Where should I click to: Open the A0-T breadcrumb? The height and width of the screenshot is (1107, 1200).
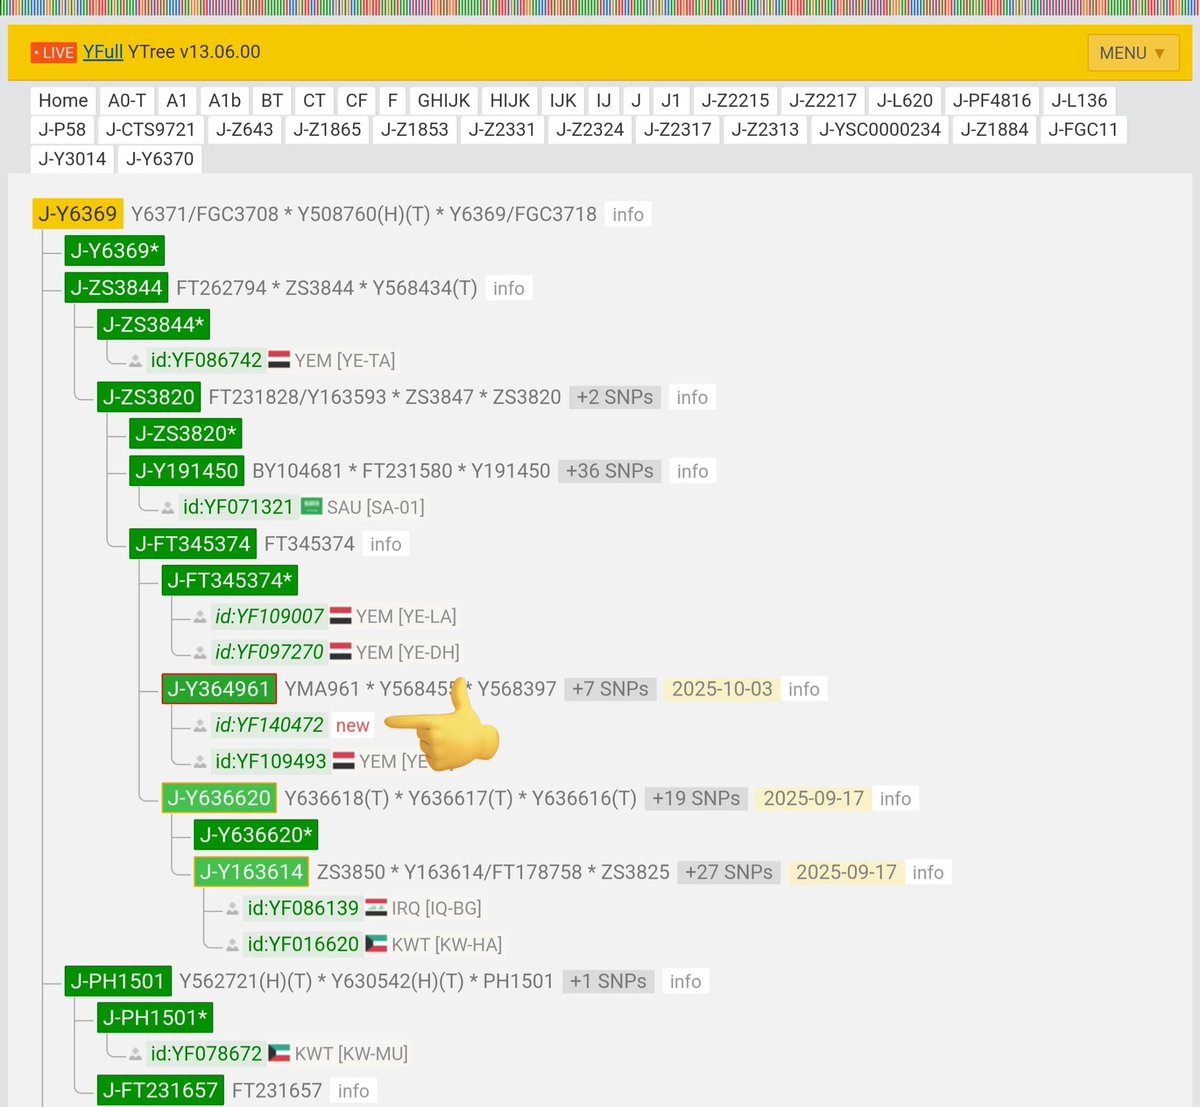[127, 100]
